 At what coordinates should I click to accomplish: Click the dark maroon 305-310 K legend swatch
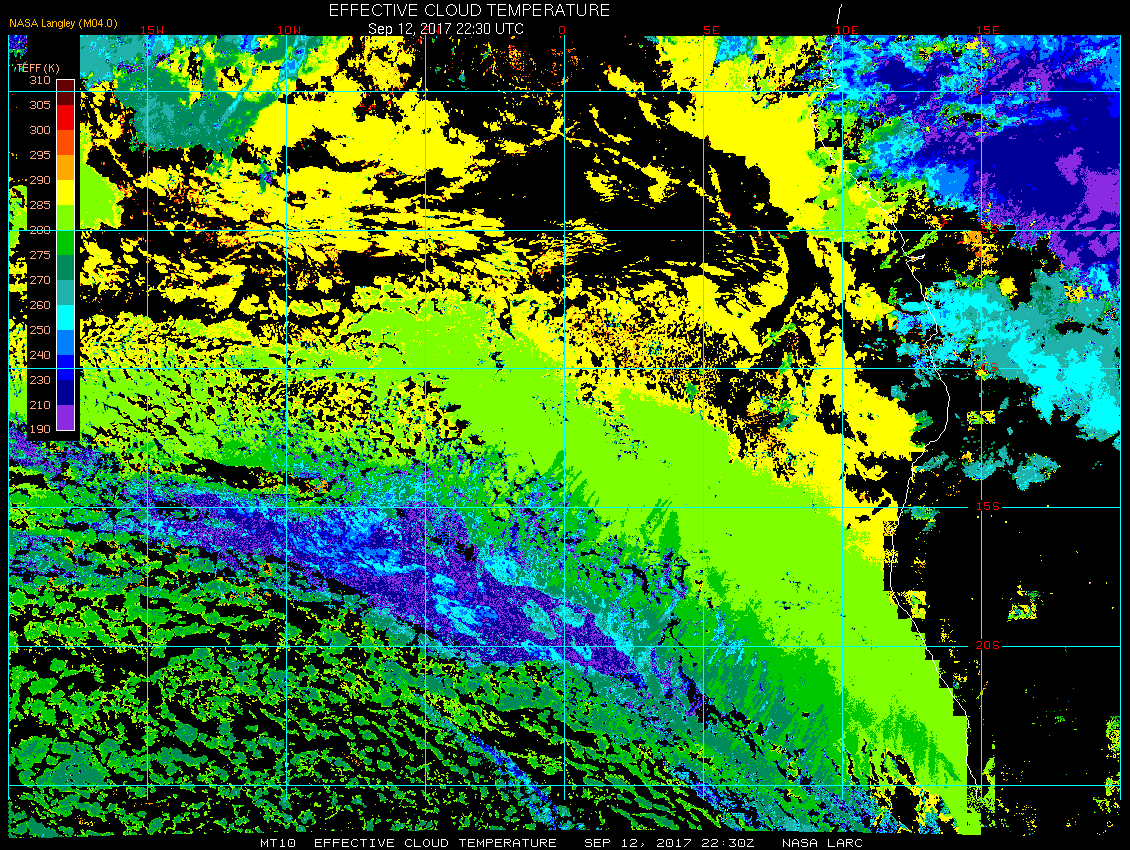pos(66,92)
